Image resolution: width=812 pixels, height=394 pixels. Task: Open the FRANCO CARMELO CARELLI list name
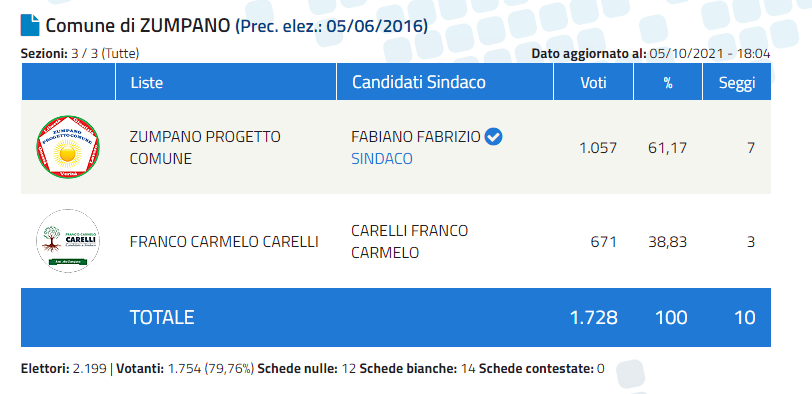pyautogui.click(x=224, y=242)
